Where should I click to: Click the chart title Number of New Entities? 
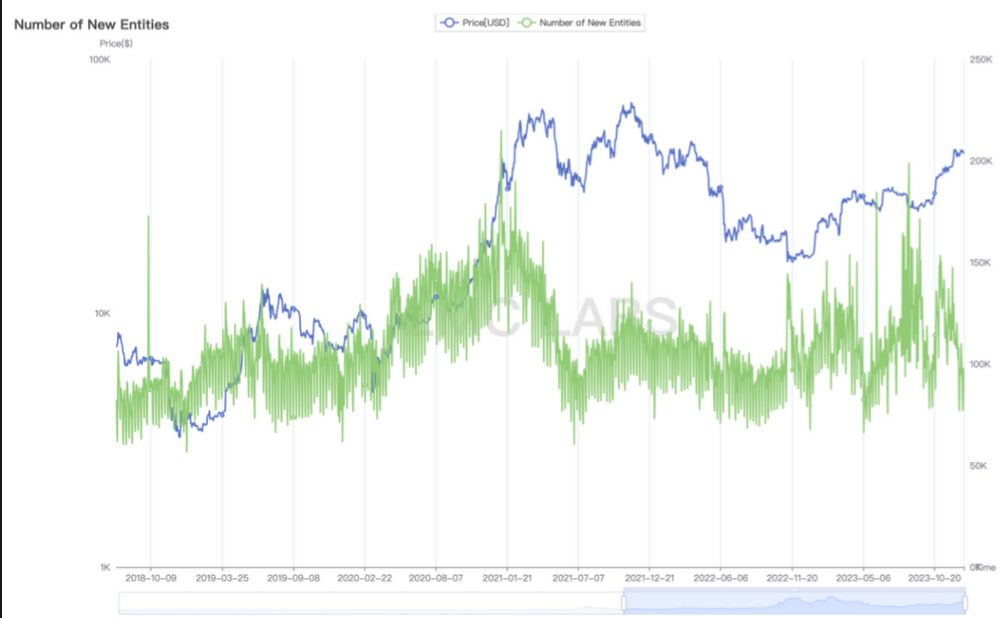coord(91,24)
